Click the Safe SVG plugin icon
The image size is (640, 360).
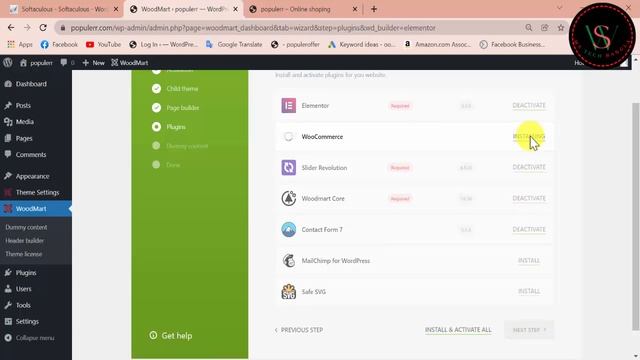pos(289,291)
